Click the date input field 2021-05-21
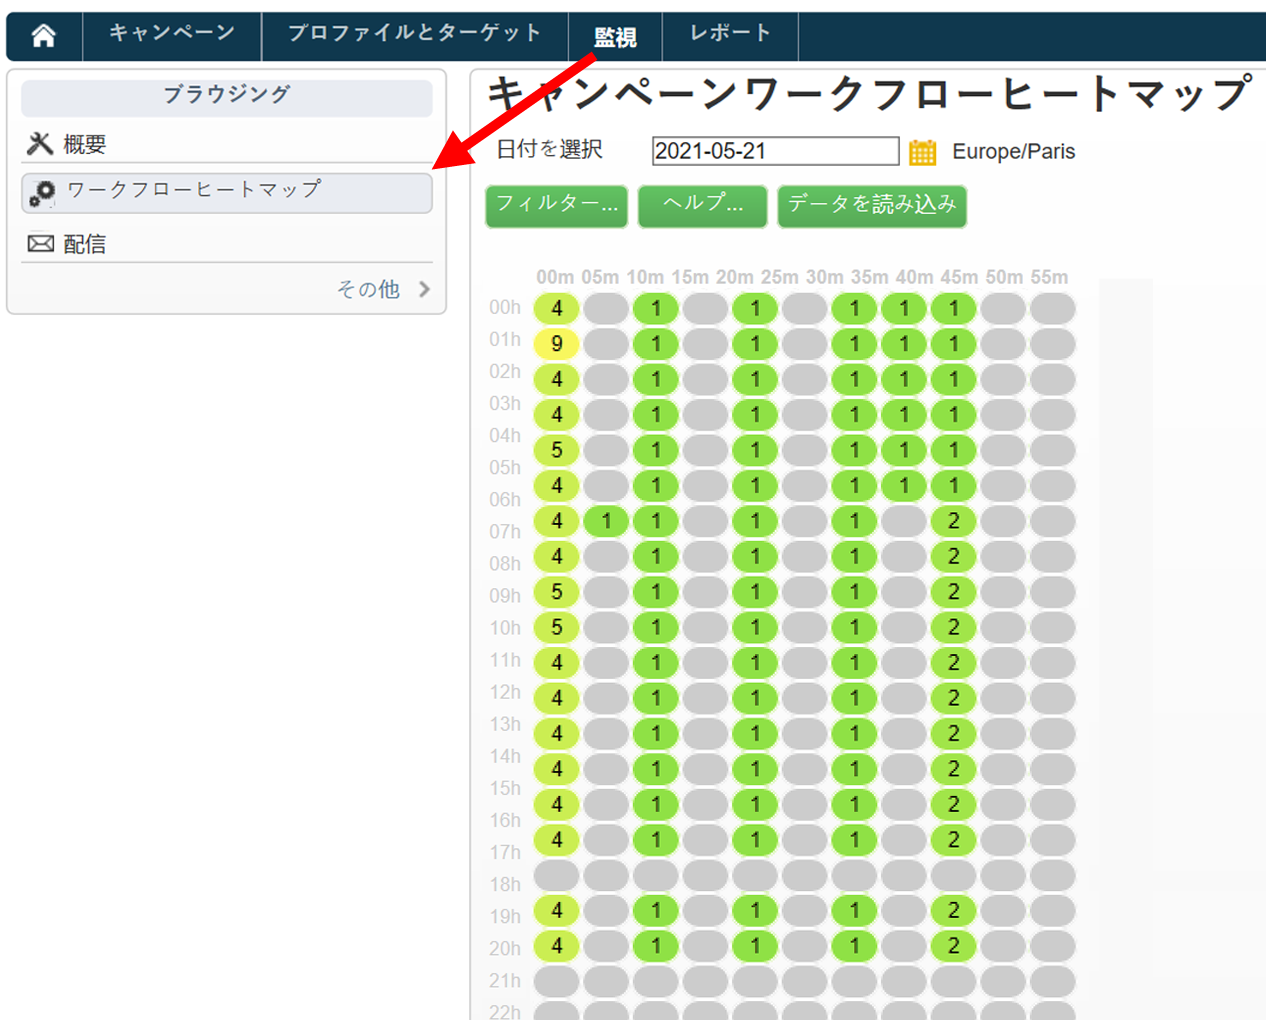1266x1020 pixels. click(775, 151)
